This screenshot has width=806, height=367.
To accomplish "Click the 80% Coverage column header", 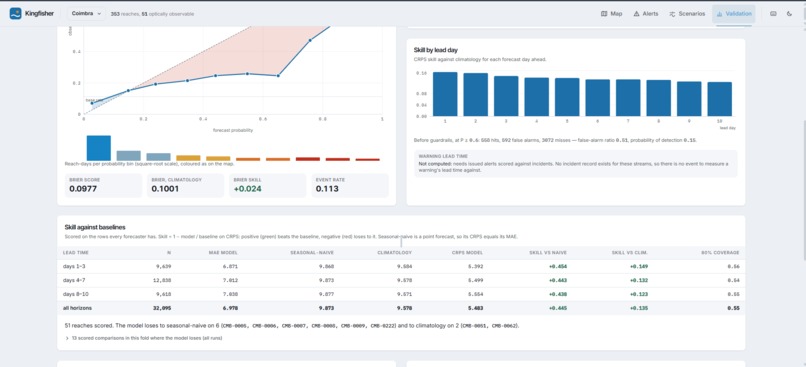I will (720, 252).
